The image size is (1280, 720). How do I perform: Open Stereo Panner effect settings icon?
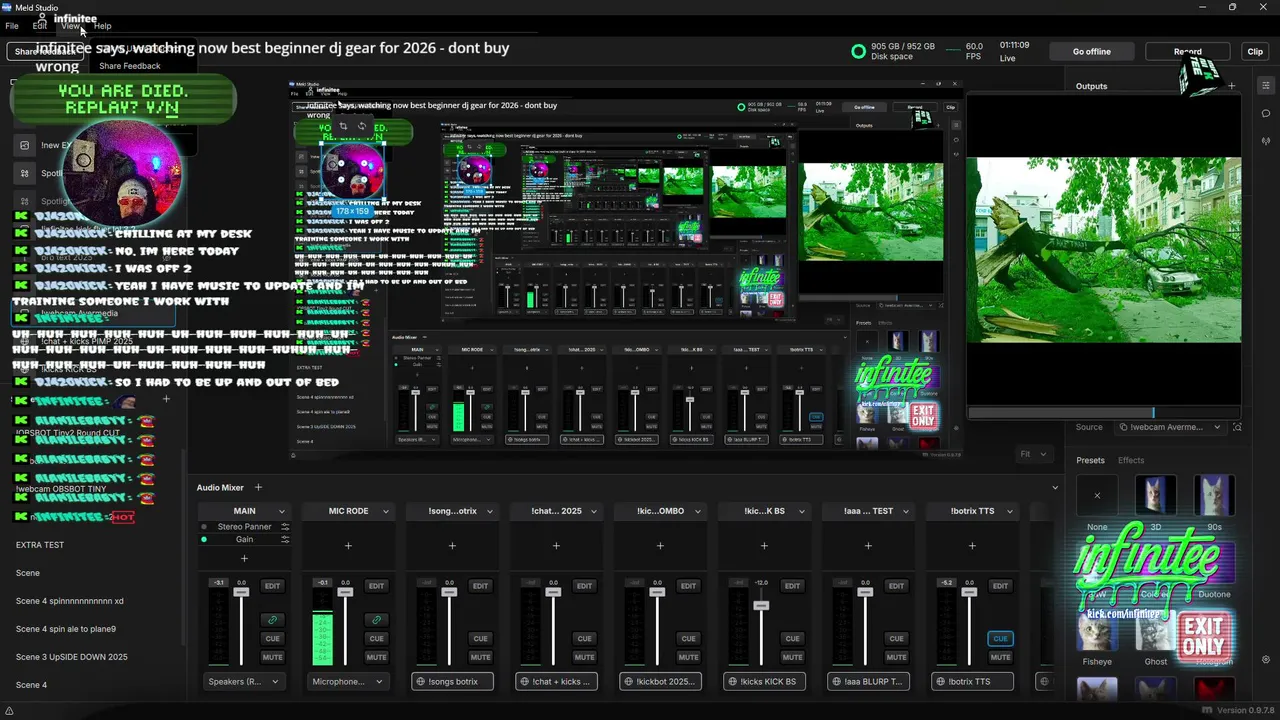tap(285, 527)
